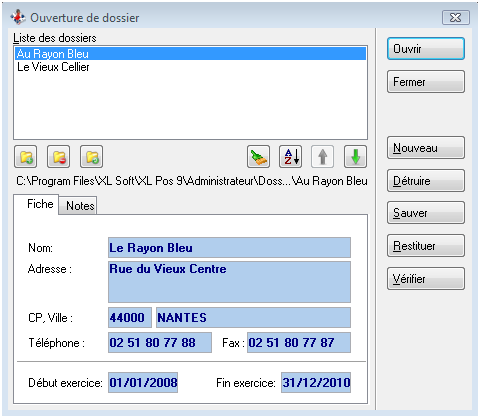Click the Fin exercice field 31/12/2010
The height and width of the screenshot is (418, 480).
pos(316,382)
